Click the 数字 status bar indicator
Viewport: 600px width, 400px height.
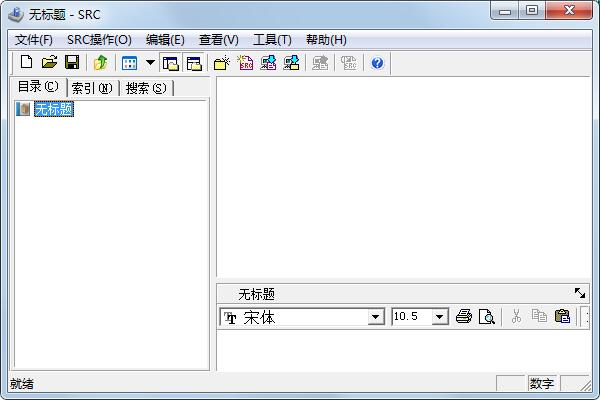click(x=541, y=383)
